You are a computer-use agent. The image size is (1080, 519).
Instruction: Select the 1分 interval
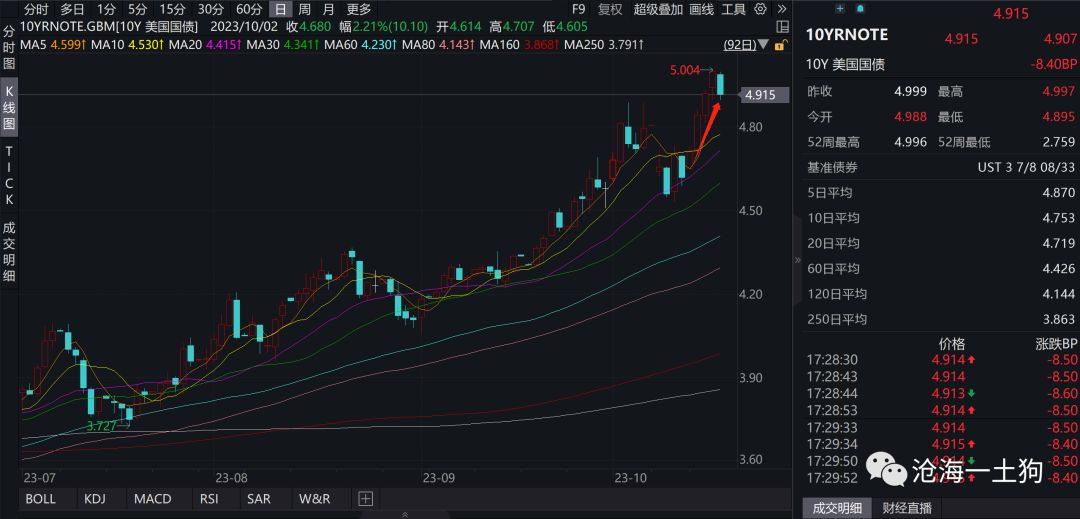(x=106, y=9)
